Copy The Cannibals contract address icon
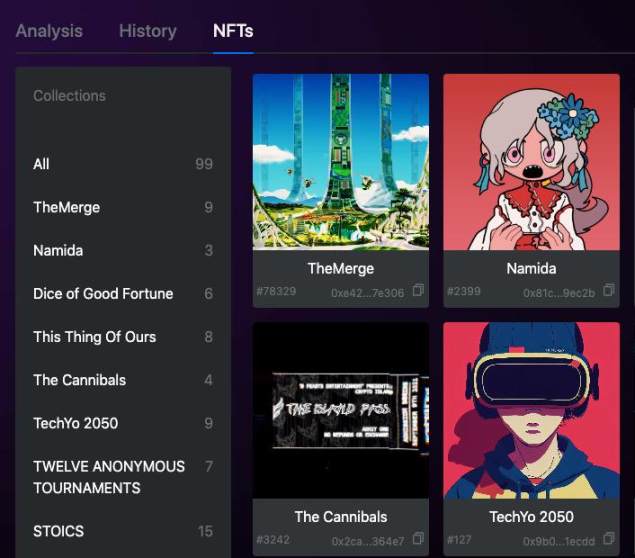Image resolution: width=635 pixels, height=558 pixels. click(418, 538)
